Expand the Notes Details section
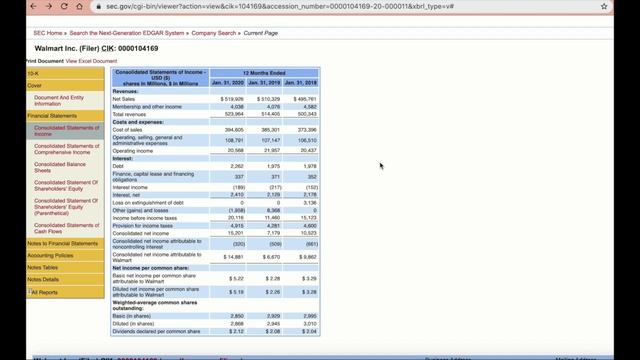Image resolution: width=640 pixels, height=360 pixels. click(x=65, y=280)
